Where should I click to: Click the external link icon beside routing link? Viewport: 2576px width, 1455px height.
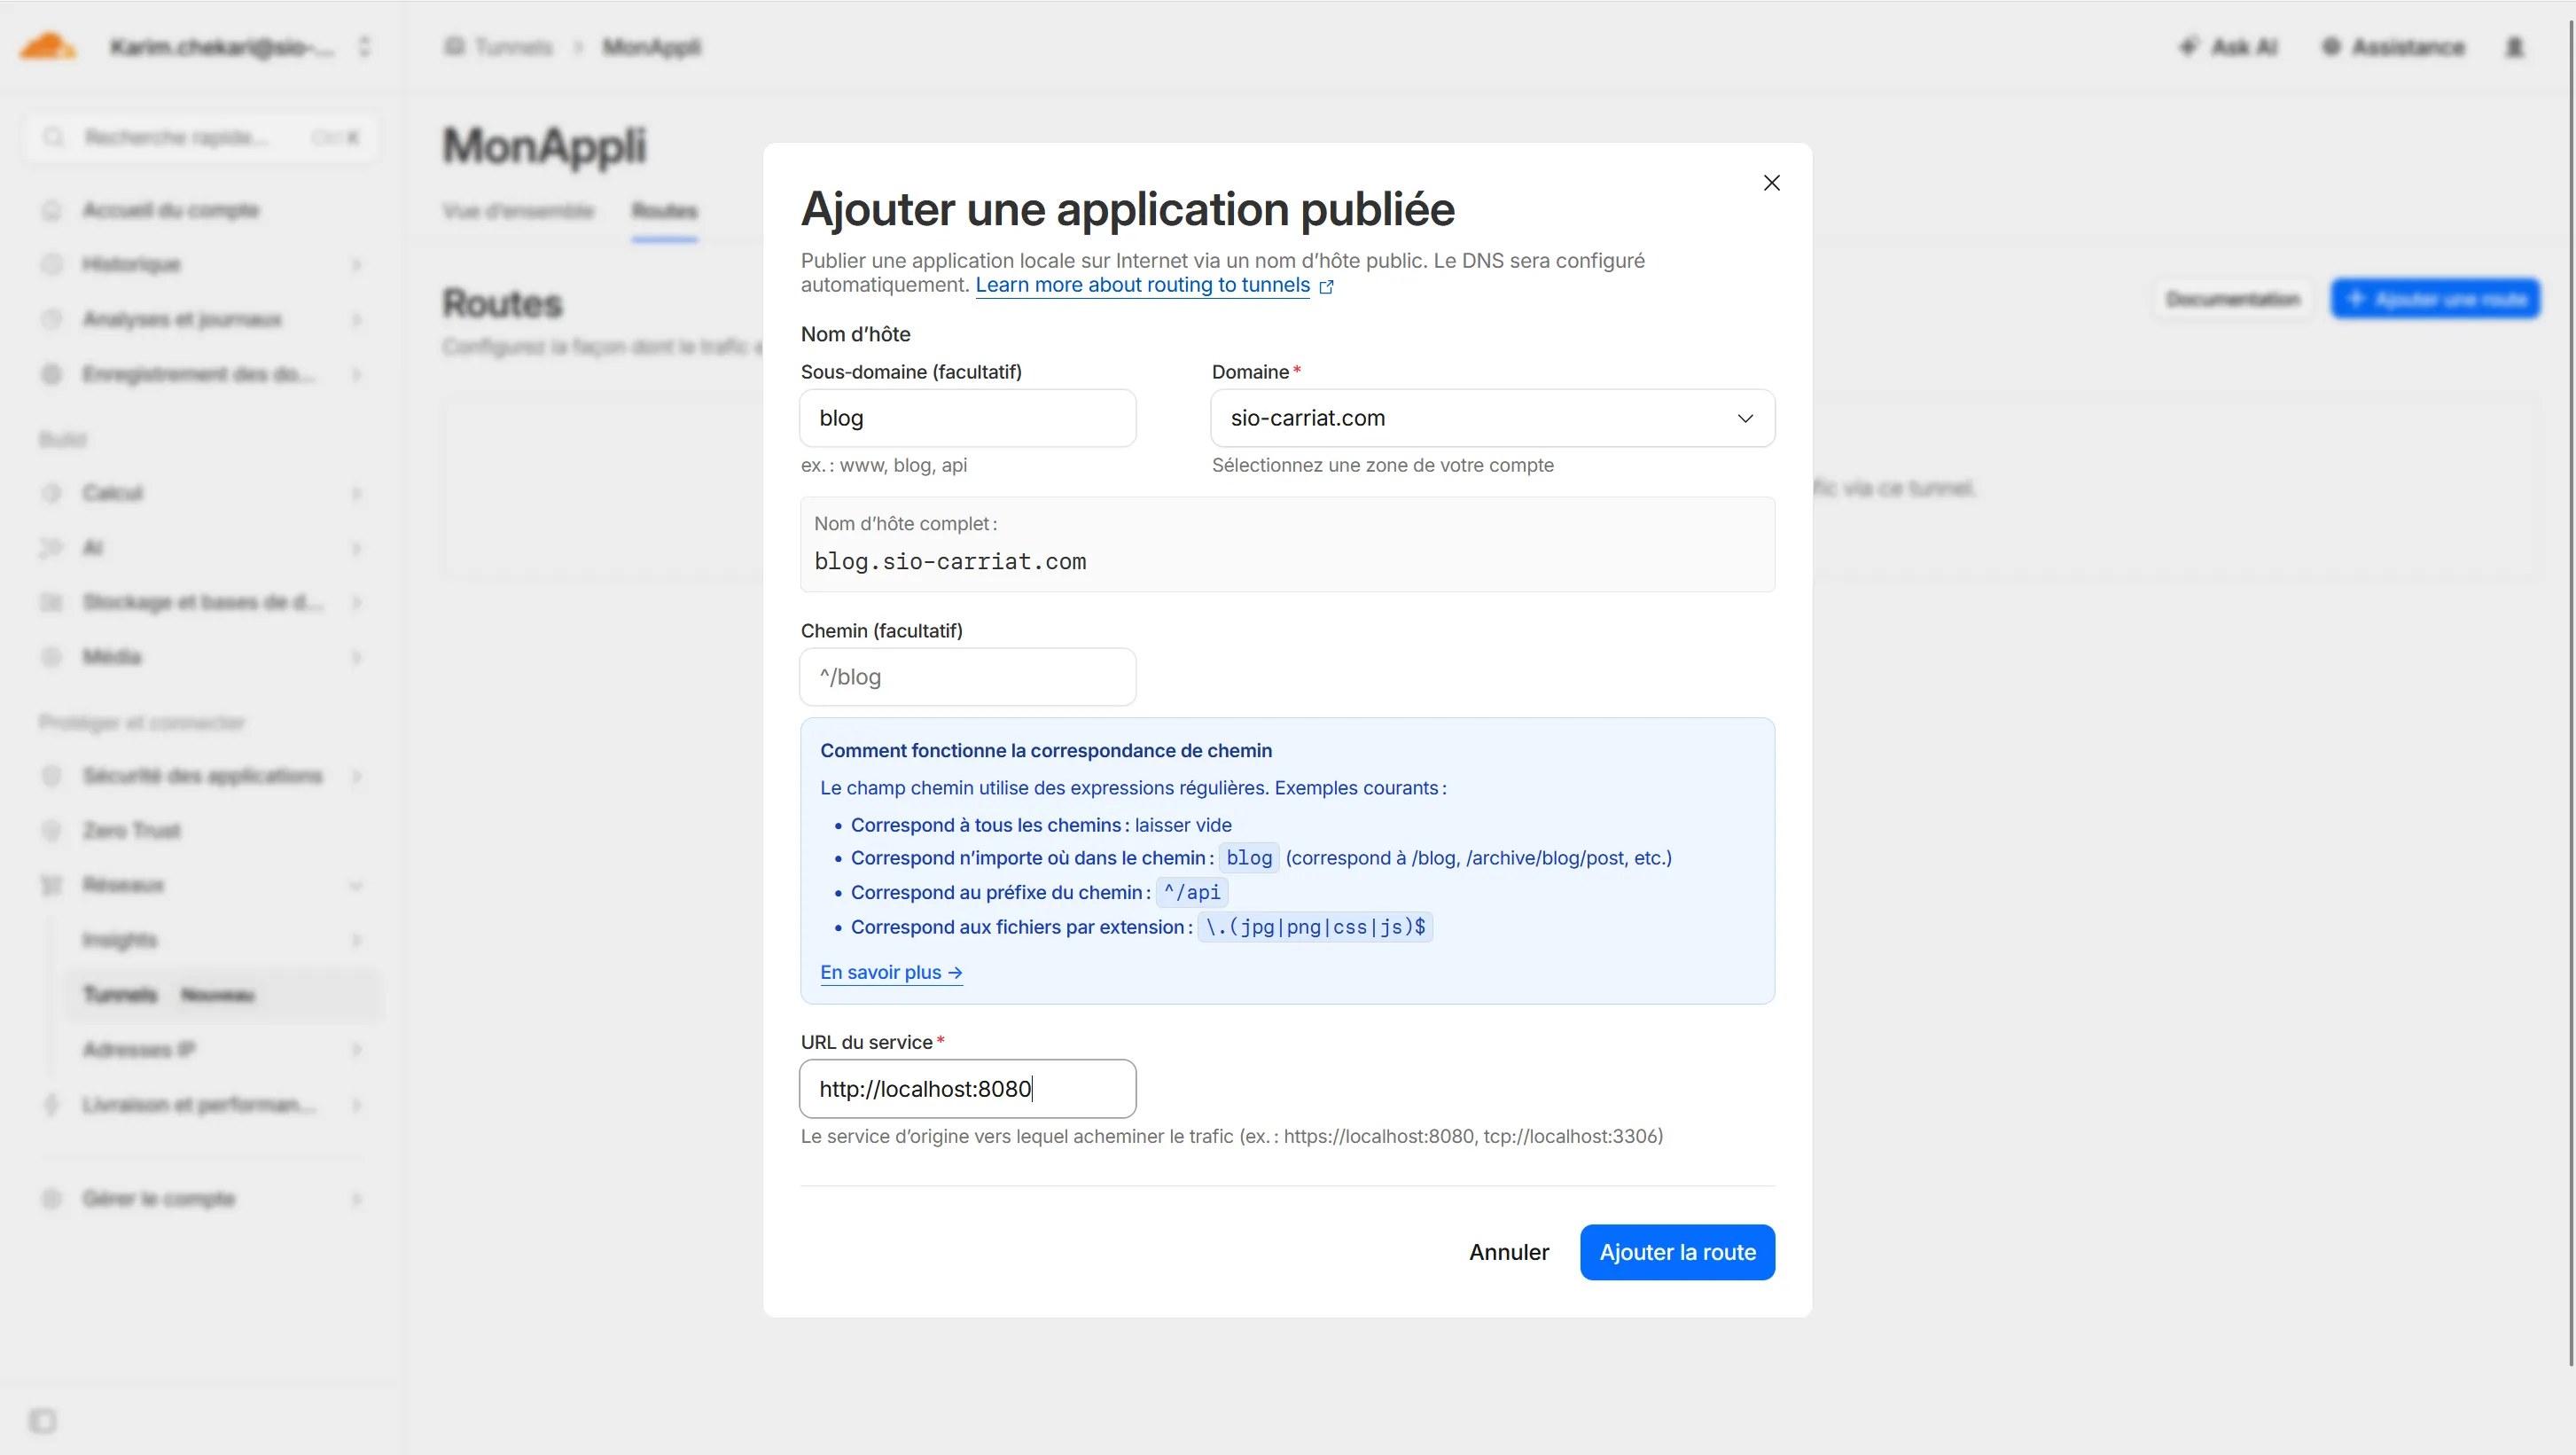click(1326, 287)
